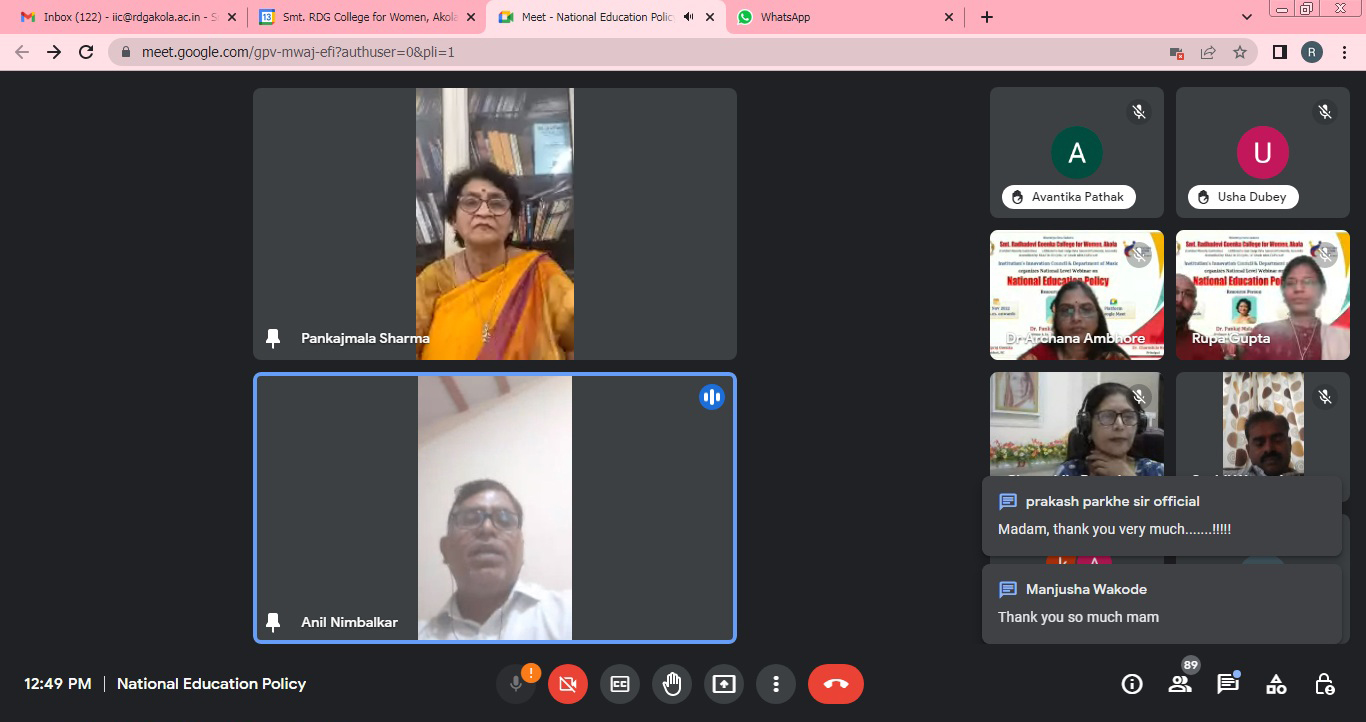The image size is (1366, 722).
Task: Open prakash parkhe sir official's chat message
Action: coord(1161,515)
